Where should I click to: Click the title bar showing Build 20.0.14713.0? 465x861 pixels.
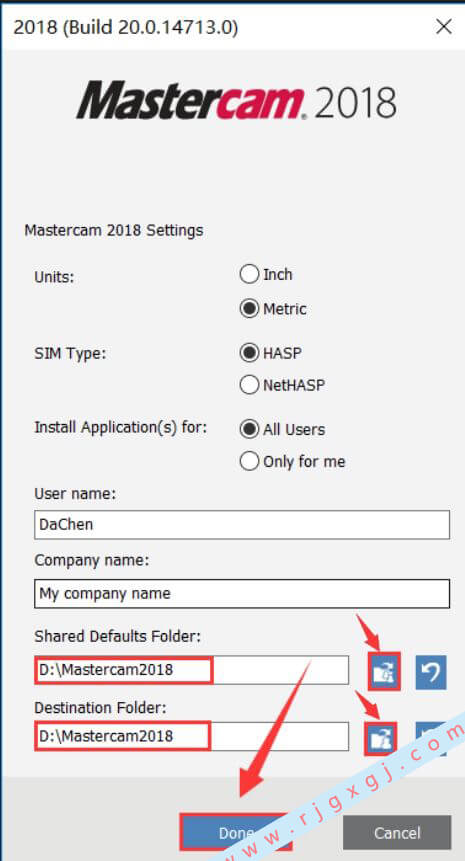[126, 27]
